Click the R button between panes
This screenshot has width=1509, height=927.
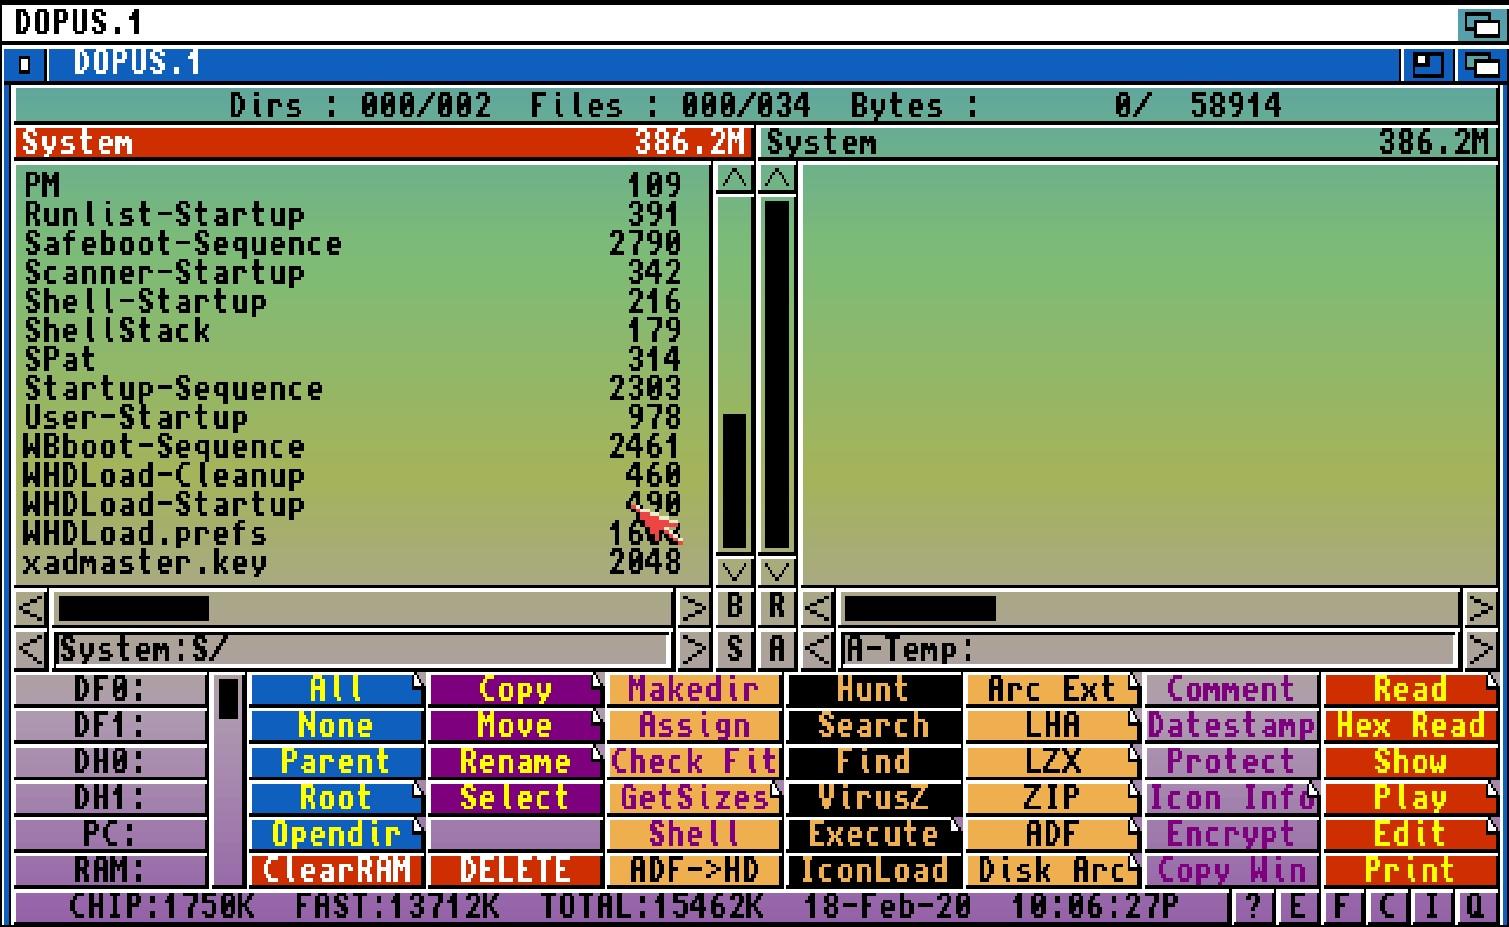777,607
